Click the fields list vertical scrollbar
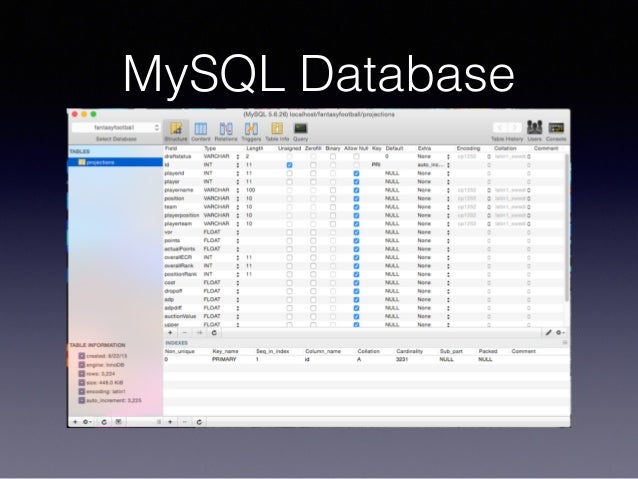The image size is (638, 479). (567, 228)
